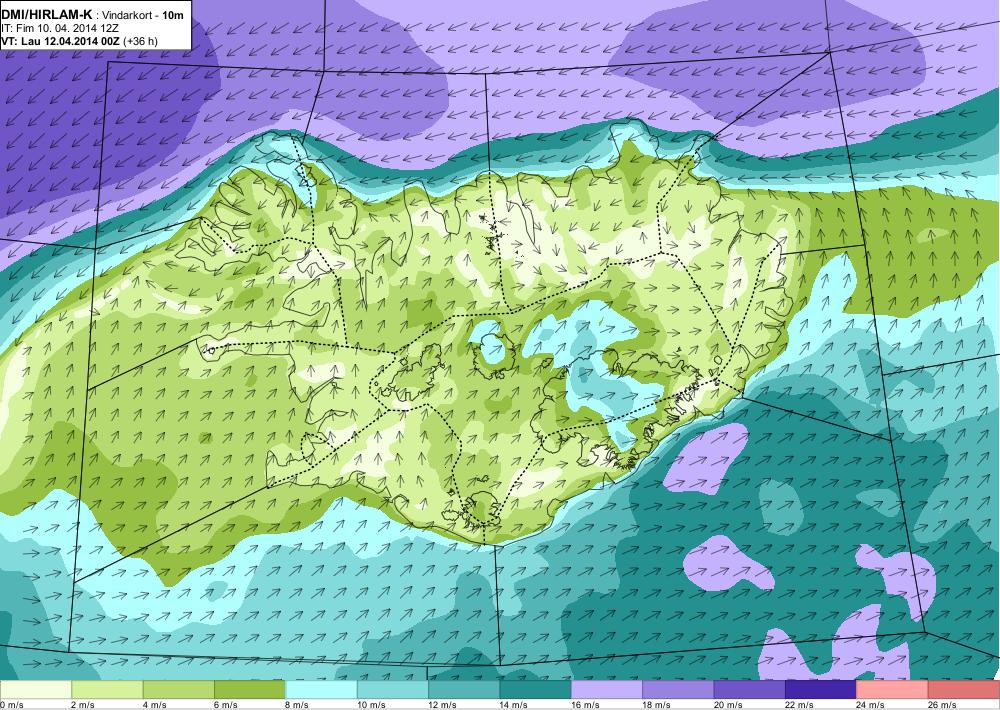Click the dark teal 14–16 m/s legend swatch

click(536, 690)
